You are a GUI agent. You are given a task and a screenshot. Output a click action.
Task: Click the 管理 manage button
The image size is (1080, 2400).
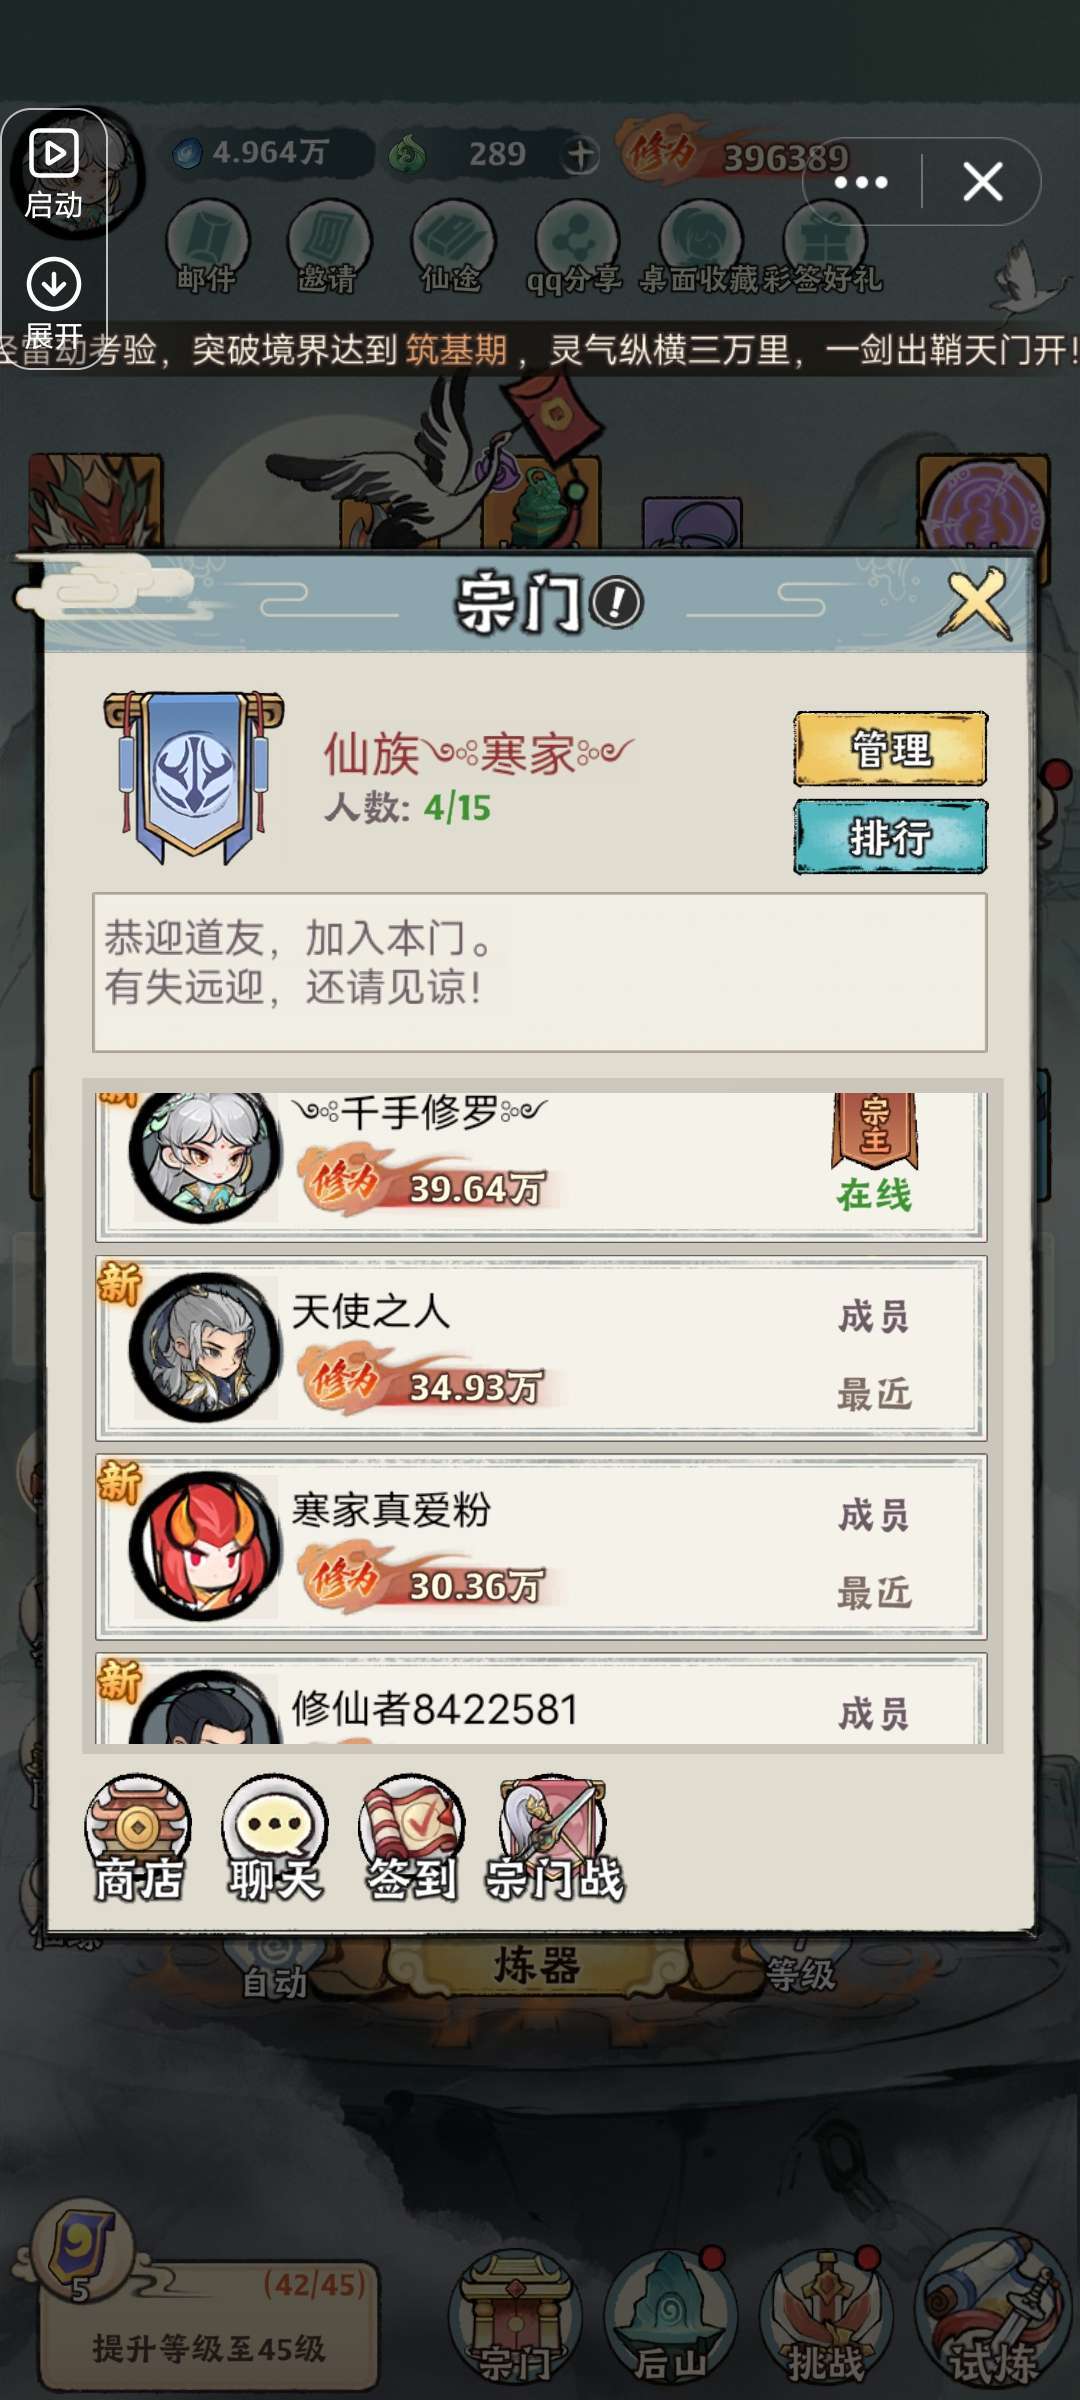click(x=890, y=749)
